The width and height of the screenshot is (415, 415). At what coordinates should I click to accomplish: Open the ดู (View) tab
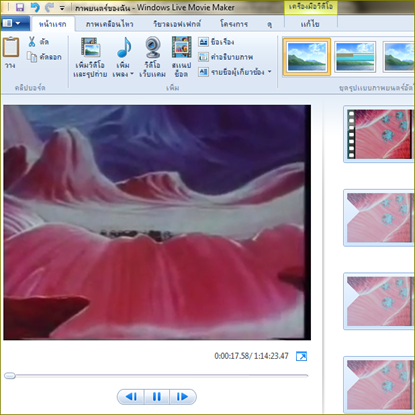click(269, 24)
